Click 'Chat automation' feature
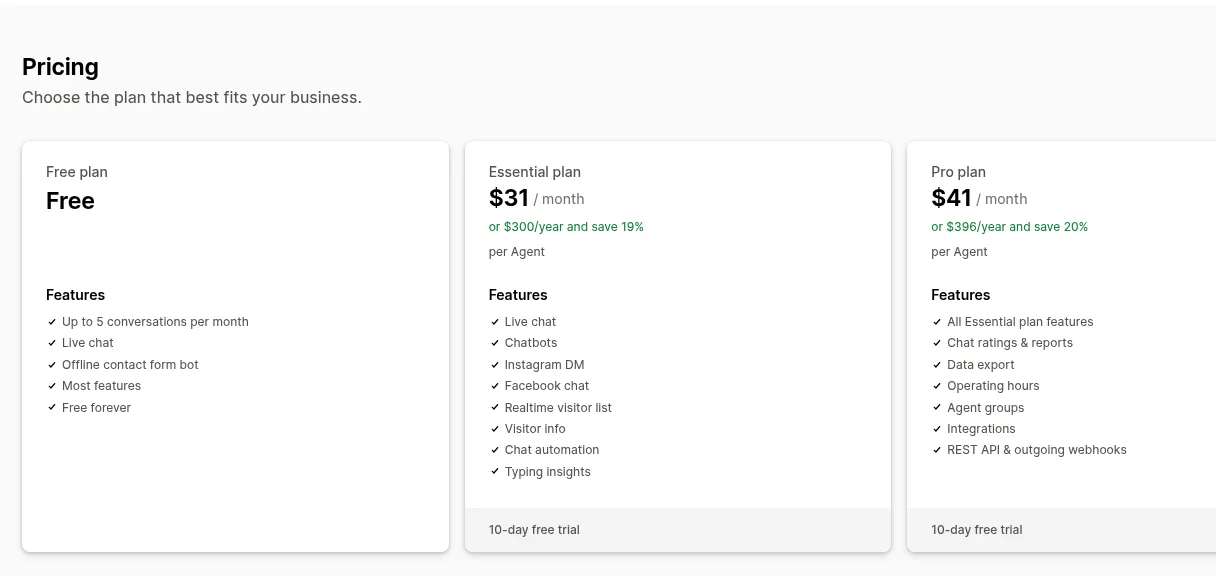The width and height of the screenshot is (1216, 576). 552,450
